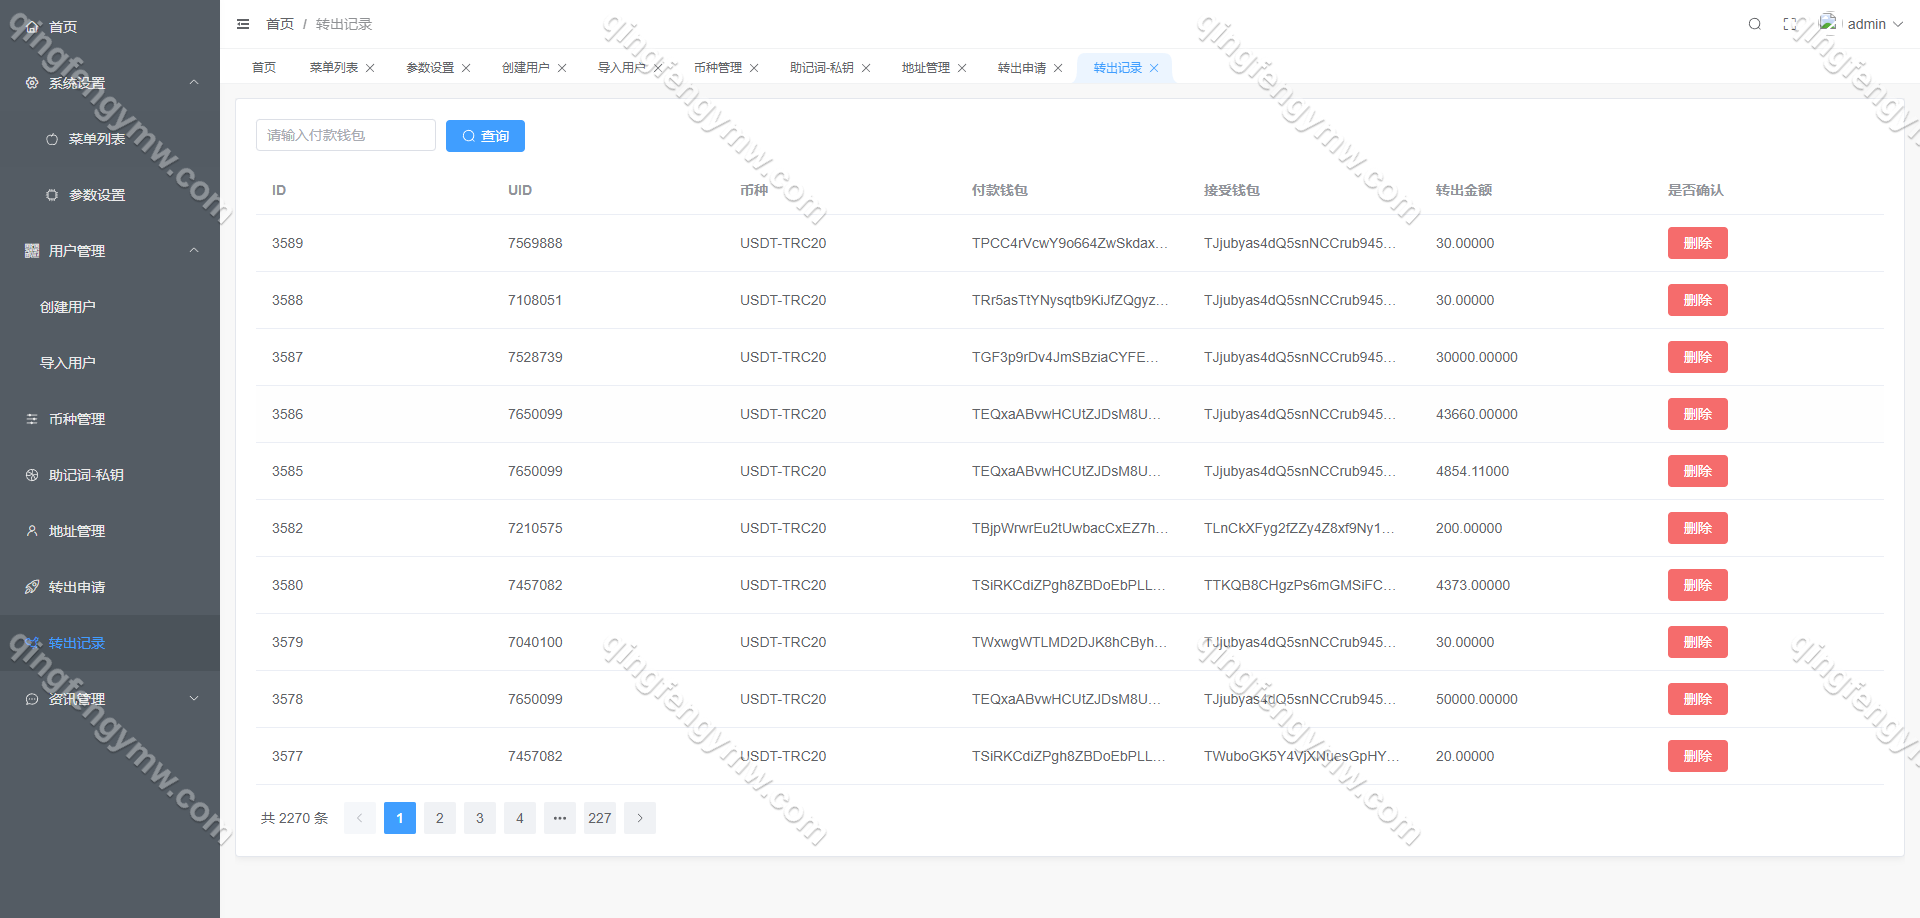Close the 助记词-私钥 tab
The image size is (1920, 918).
(x=866, y=68)
